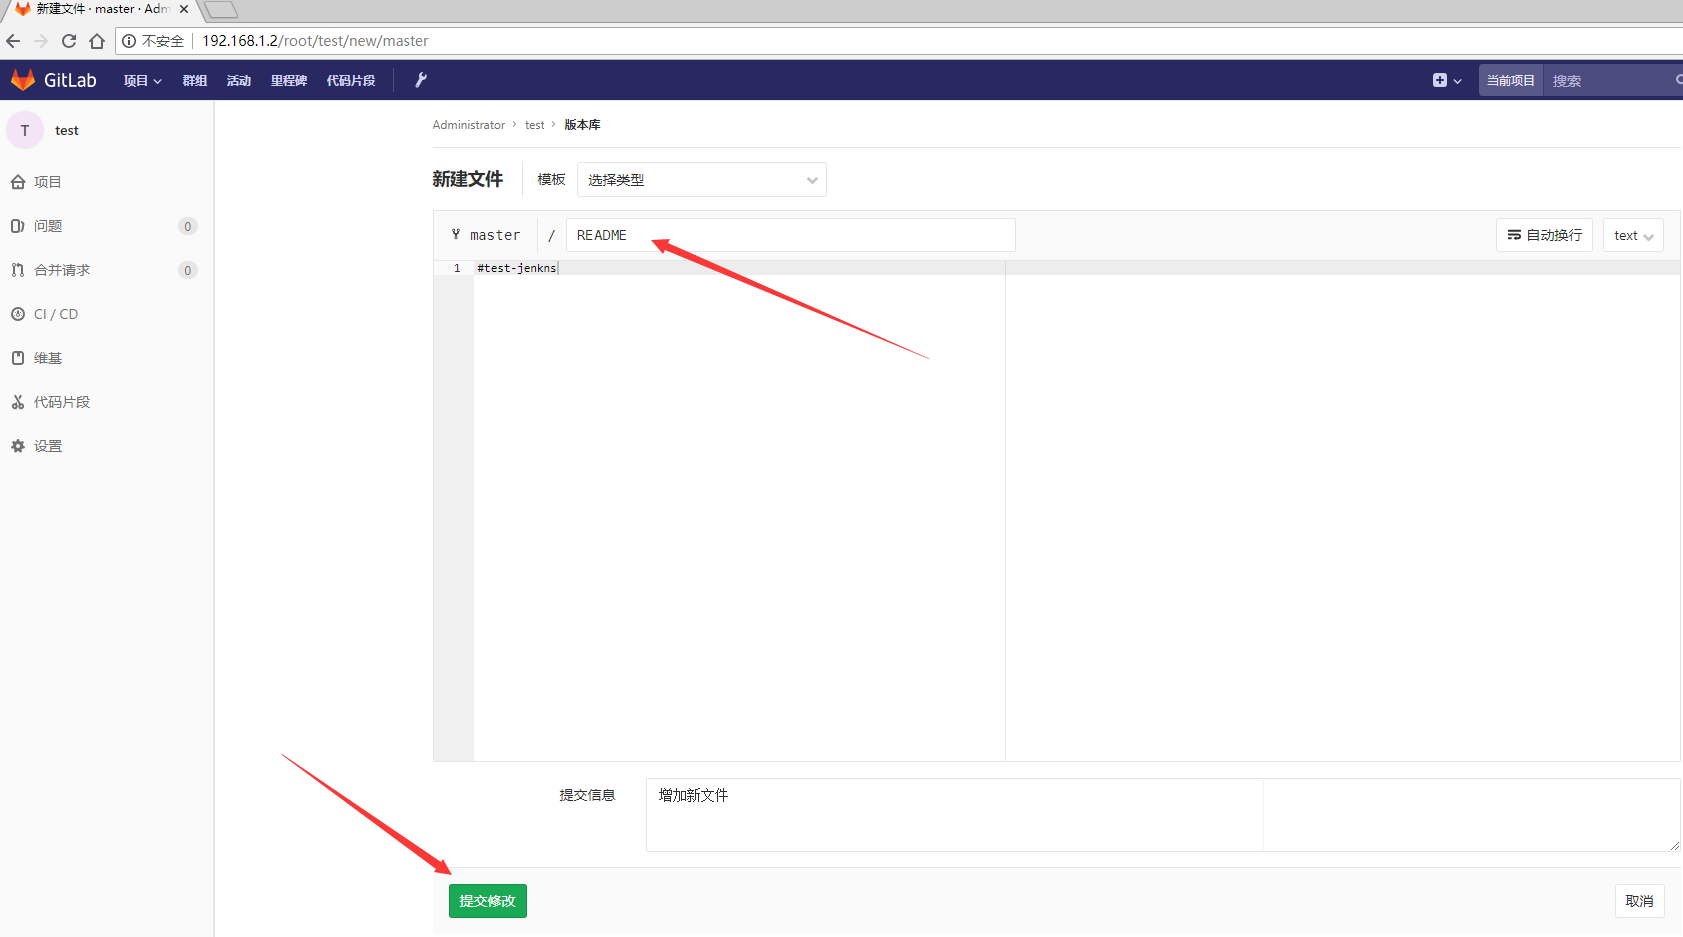
Task: Expand the 项目 menu in navbar
Action: point(142,81)
